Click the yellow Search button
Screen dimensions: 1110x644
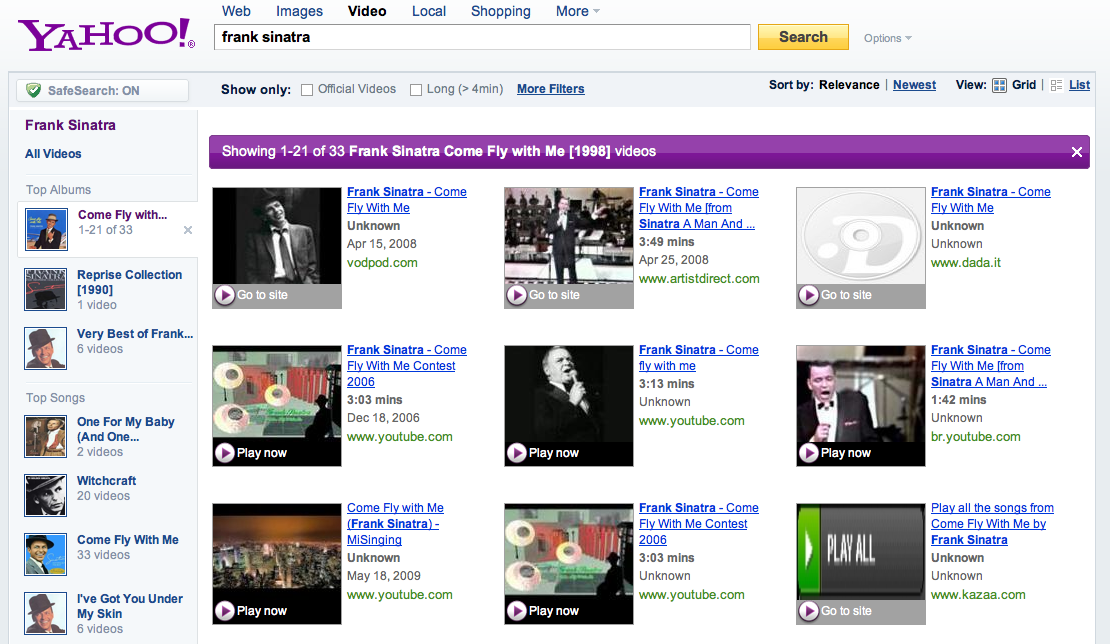tap(803, 37)
